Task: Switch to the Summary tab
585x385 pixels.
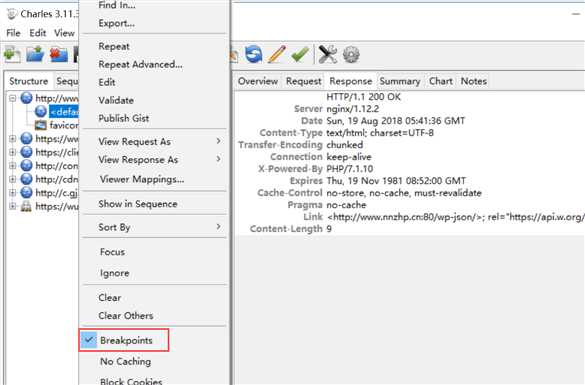Action: click(x=400, y=81)
